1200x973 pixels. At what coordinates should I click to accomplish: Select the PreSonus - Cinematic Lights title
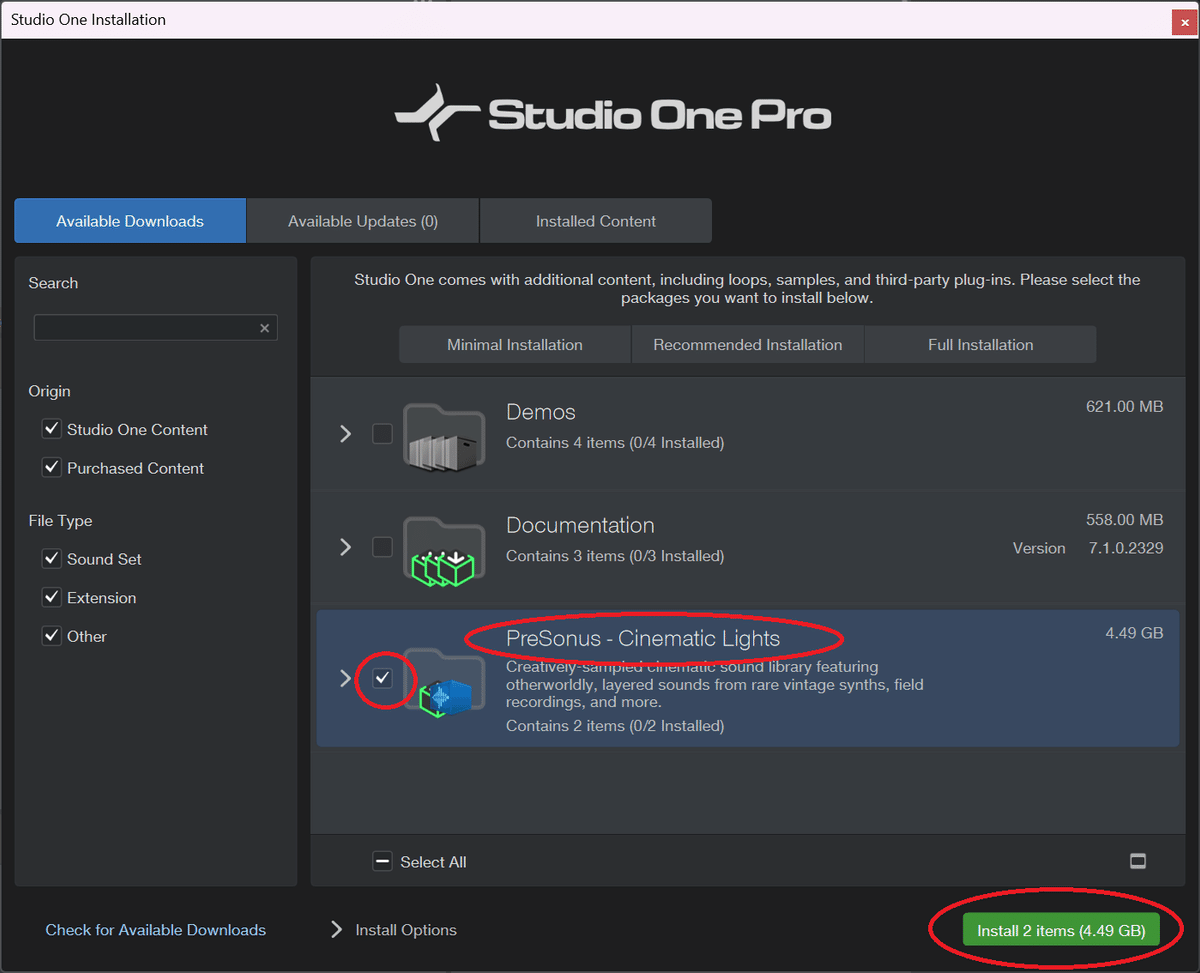(x=643, y=638)
